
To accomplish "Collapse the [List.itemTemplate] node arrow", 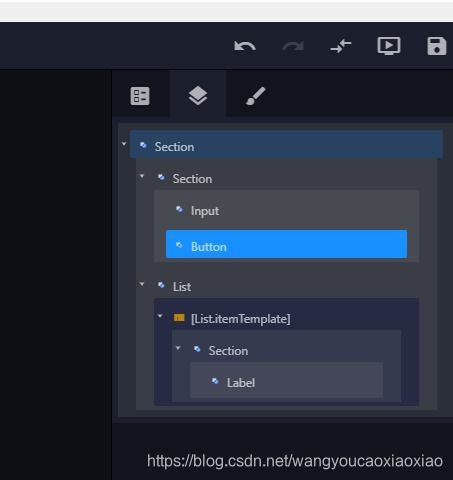I will pos(160,316).
